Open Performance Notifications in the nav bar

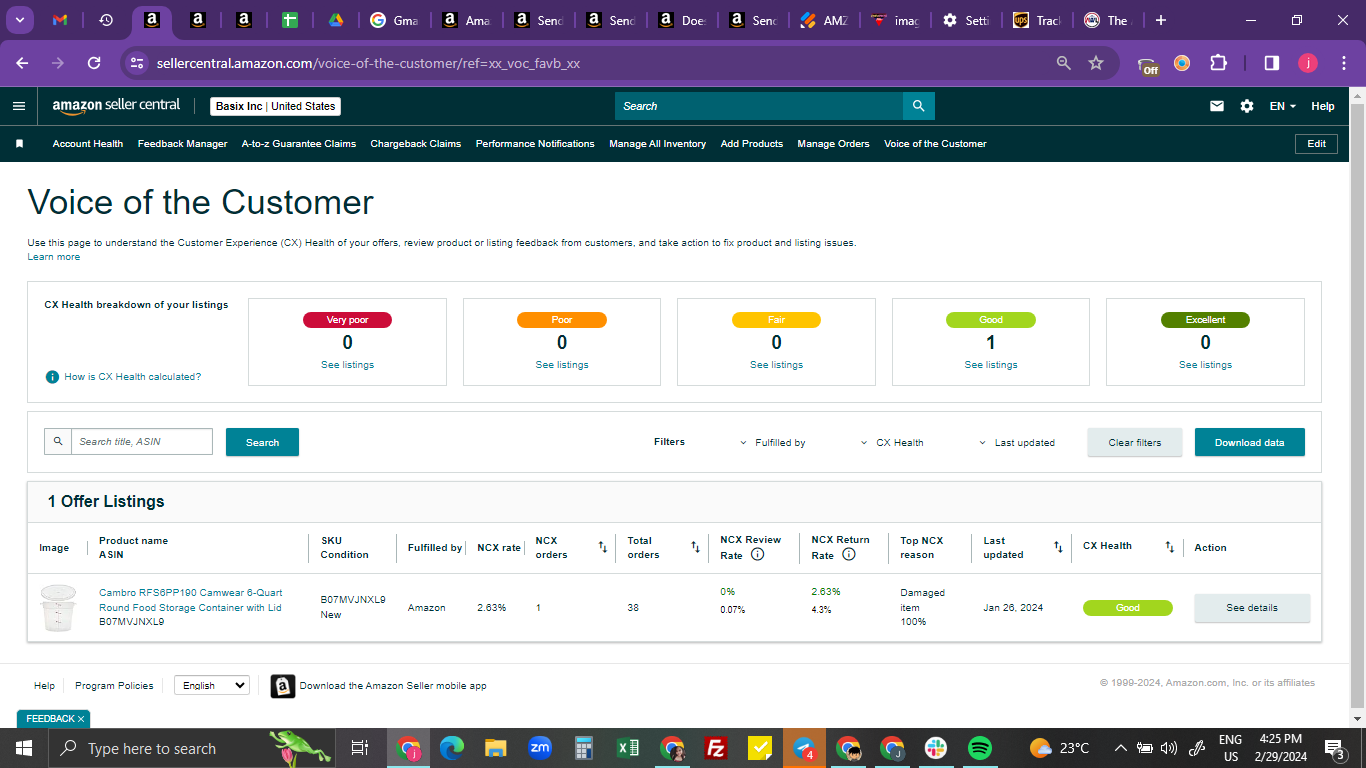(535, 144)
